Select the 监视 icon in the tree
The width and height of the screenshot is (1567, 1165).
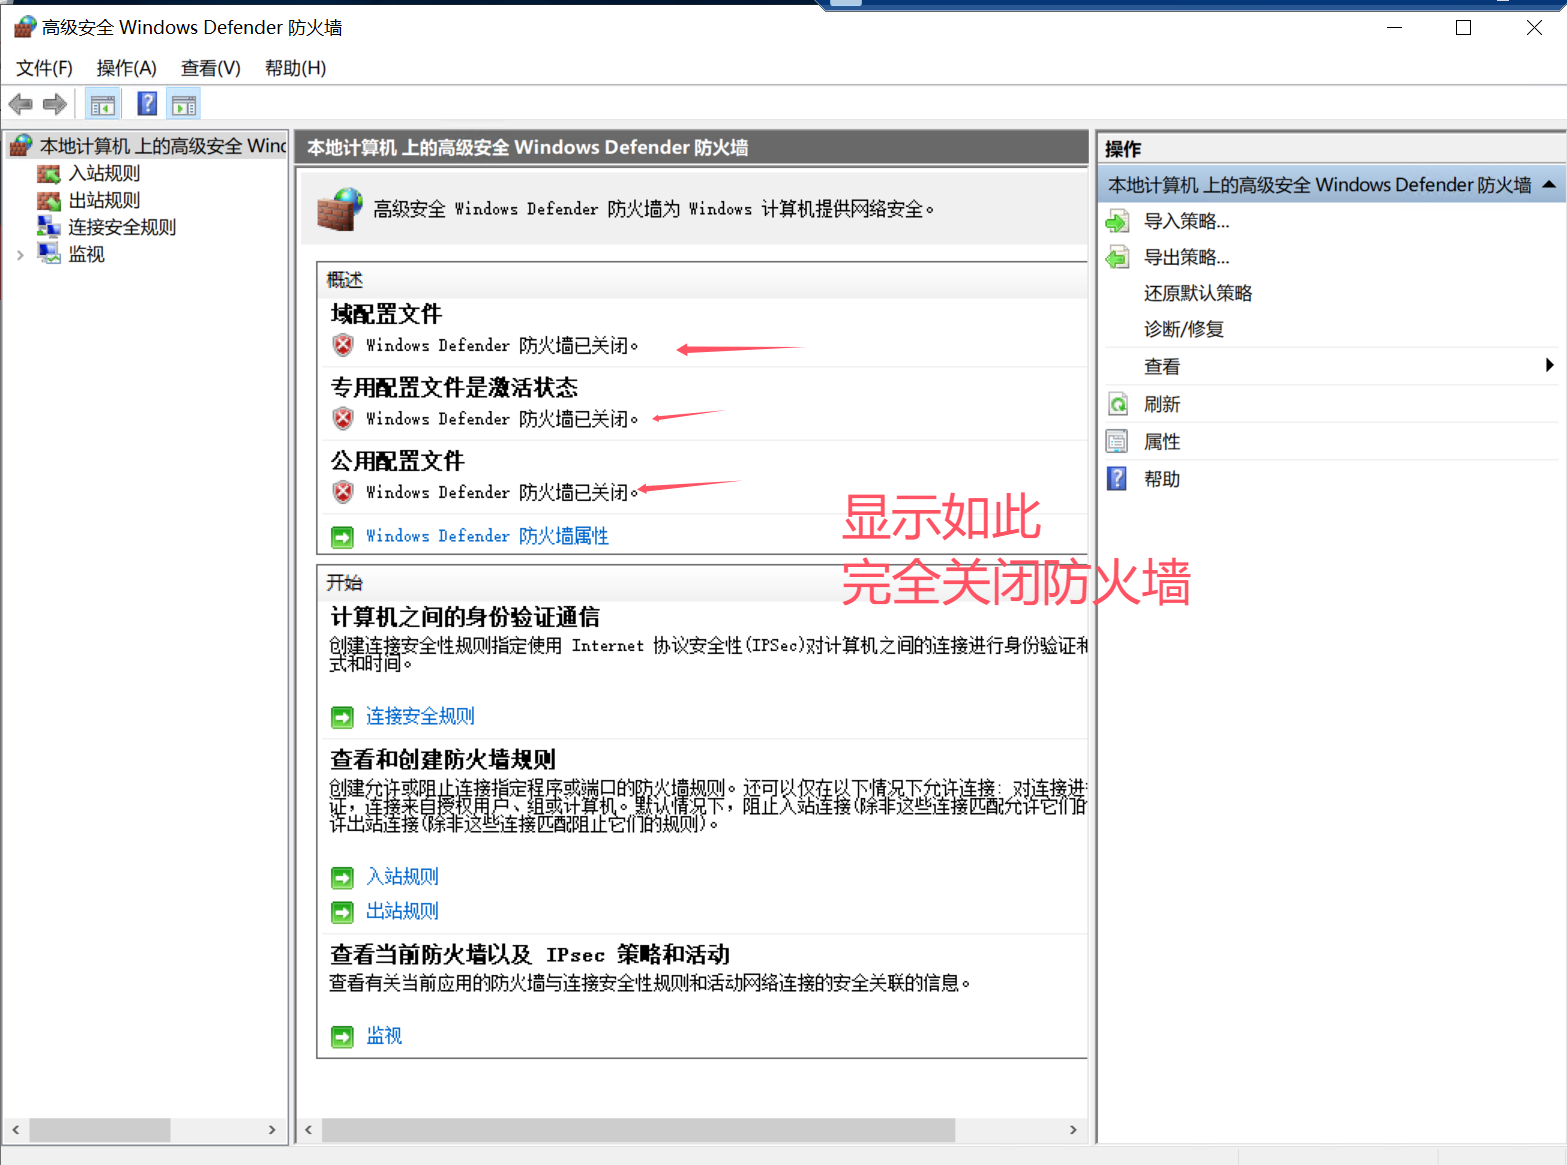tap(49, 254)
